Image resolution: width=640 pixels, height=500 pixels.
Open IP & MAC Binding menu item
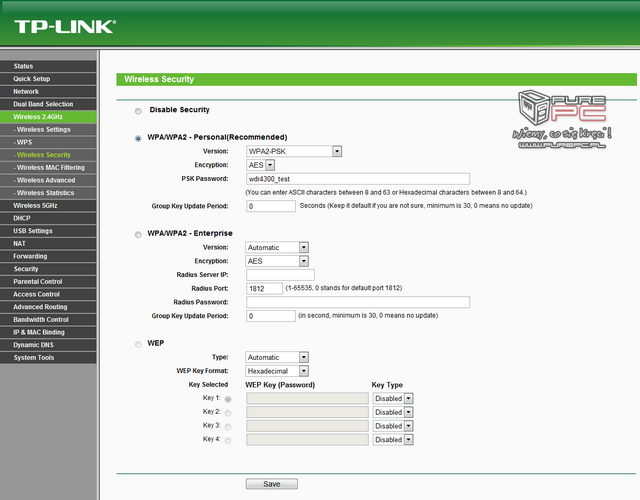48,332
